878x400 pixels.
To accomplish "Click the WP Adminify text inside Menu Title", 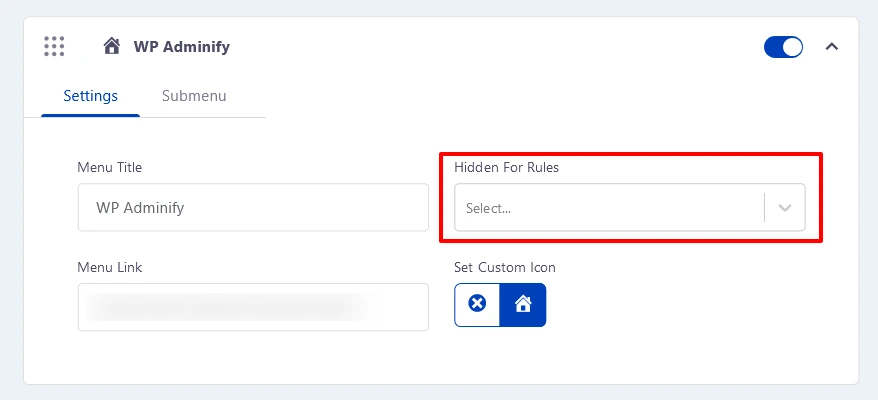I will [x=140, y=208].
